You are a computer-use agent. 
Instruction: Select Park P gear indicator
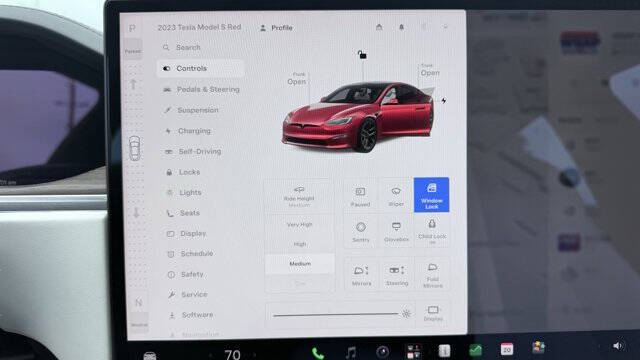pos(132,28)
